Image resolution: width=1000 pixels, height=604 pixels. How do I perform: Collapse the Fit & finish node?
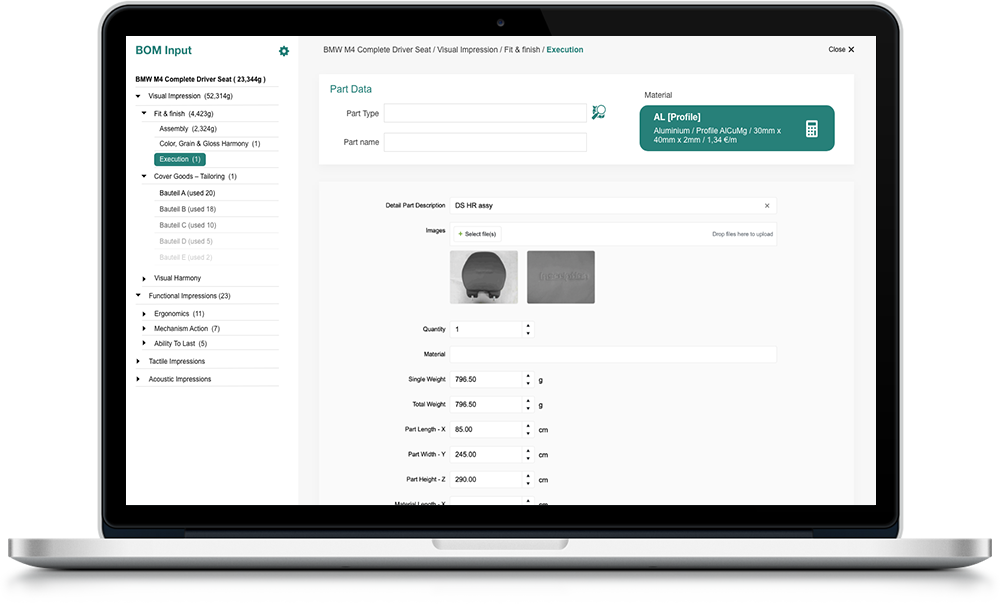pyautogui.click(x=144, y=114)
